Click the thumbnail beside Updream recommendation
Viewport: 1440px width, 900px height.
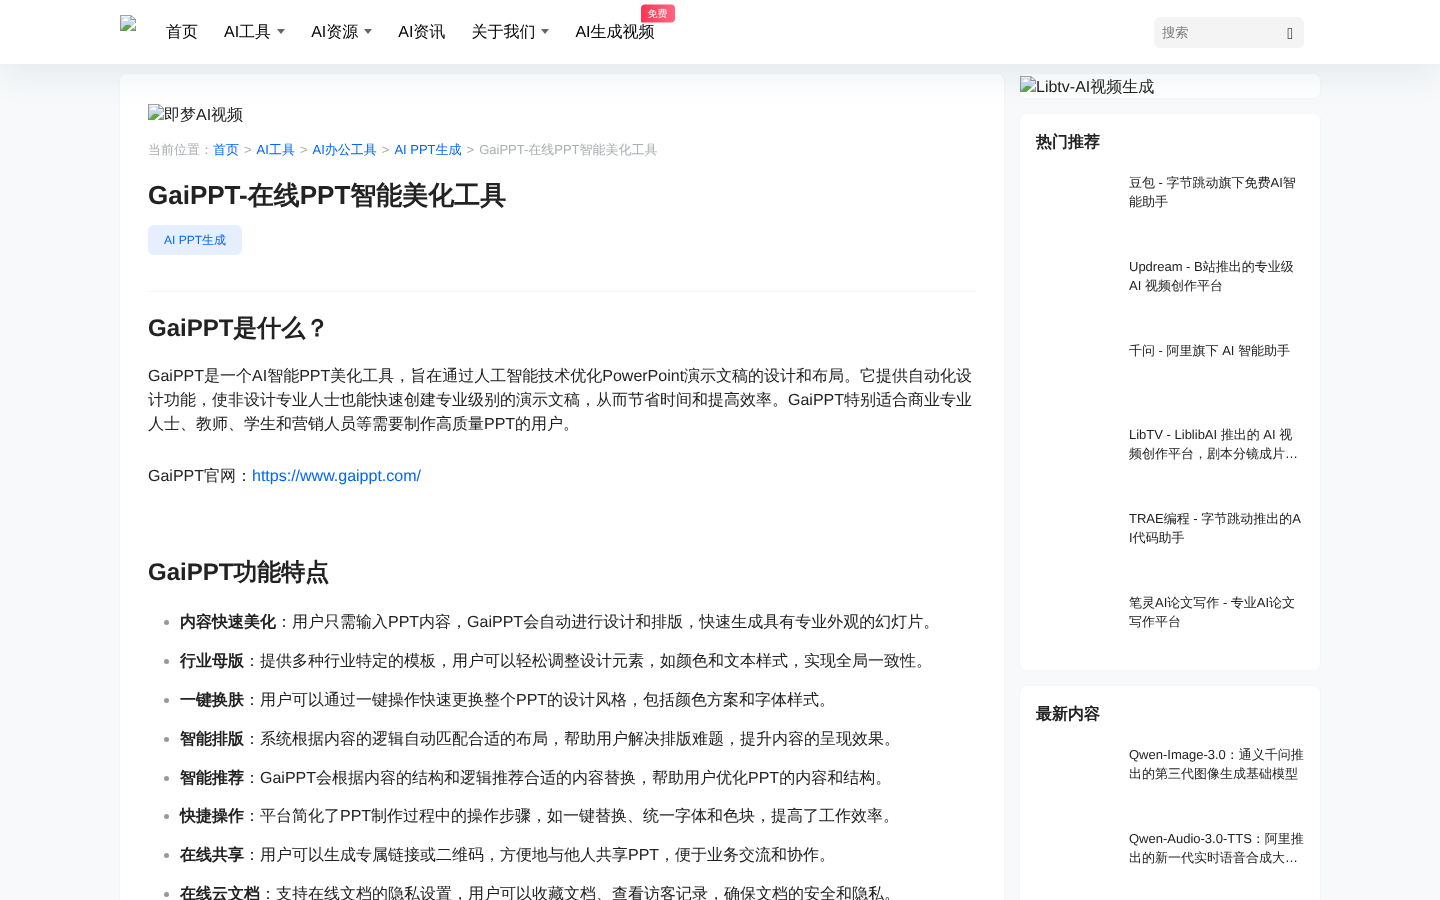coord(1076,284)
